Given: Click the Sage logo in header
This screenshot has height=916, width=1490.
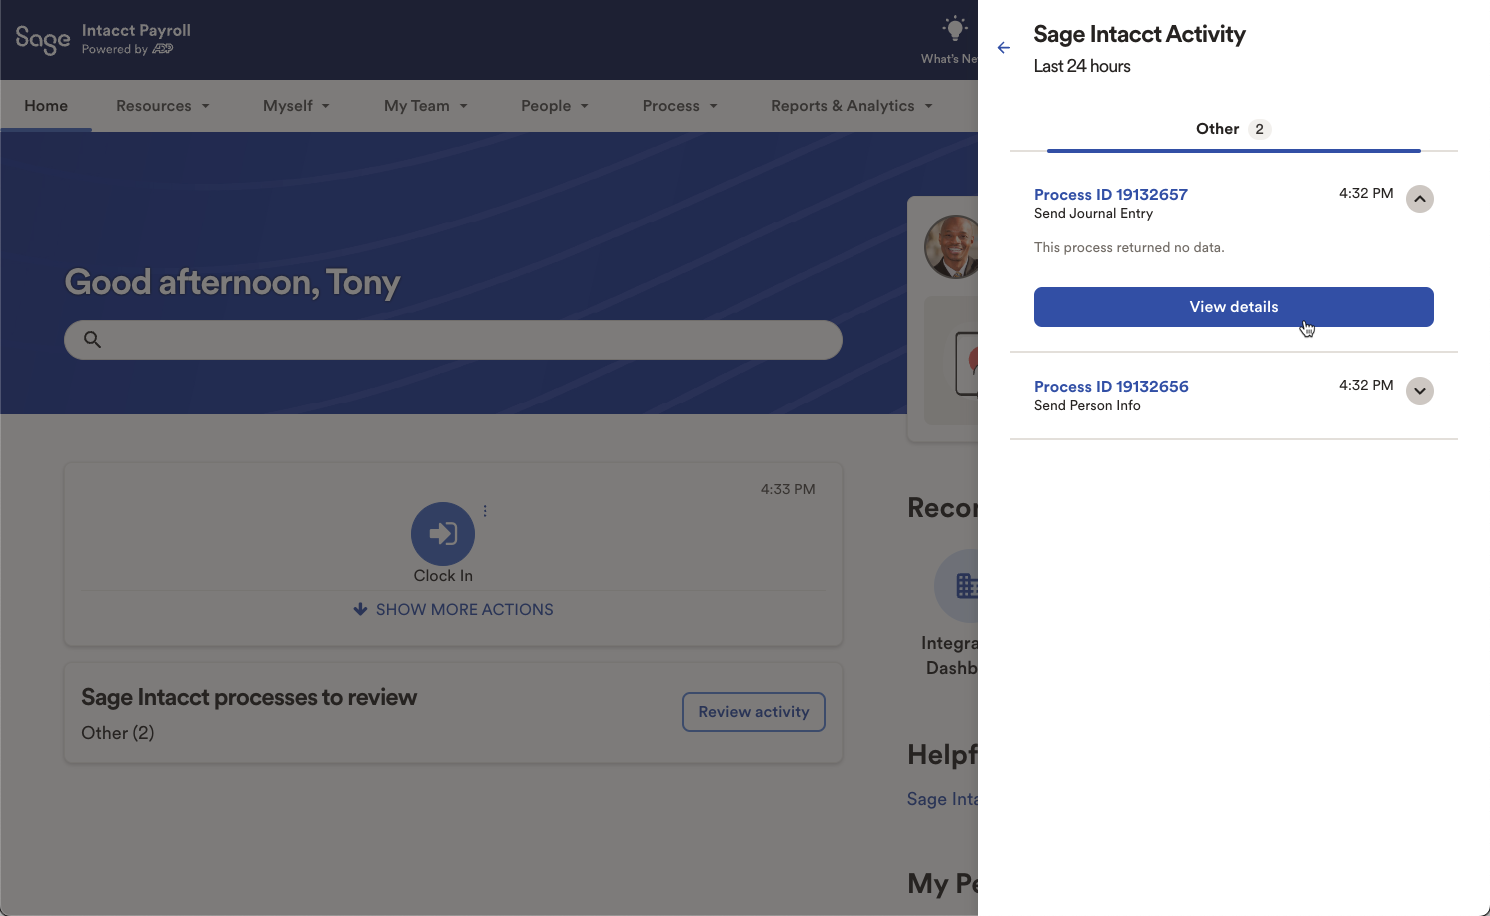Looking at the screenshot, I should point(43,40).
